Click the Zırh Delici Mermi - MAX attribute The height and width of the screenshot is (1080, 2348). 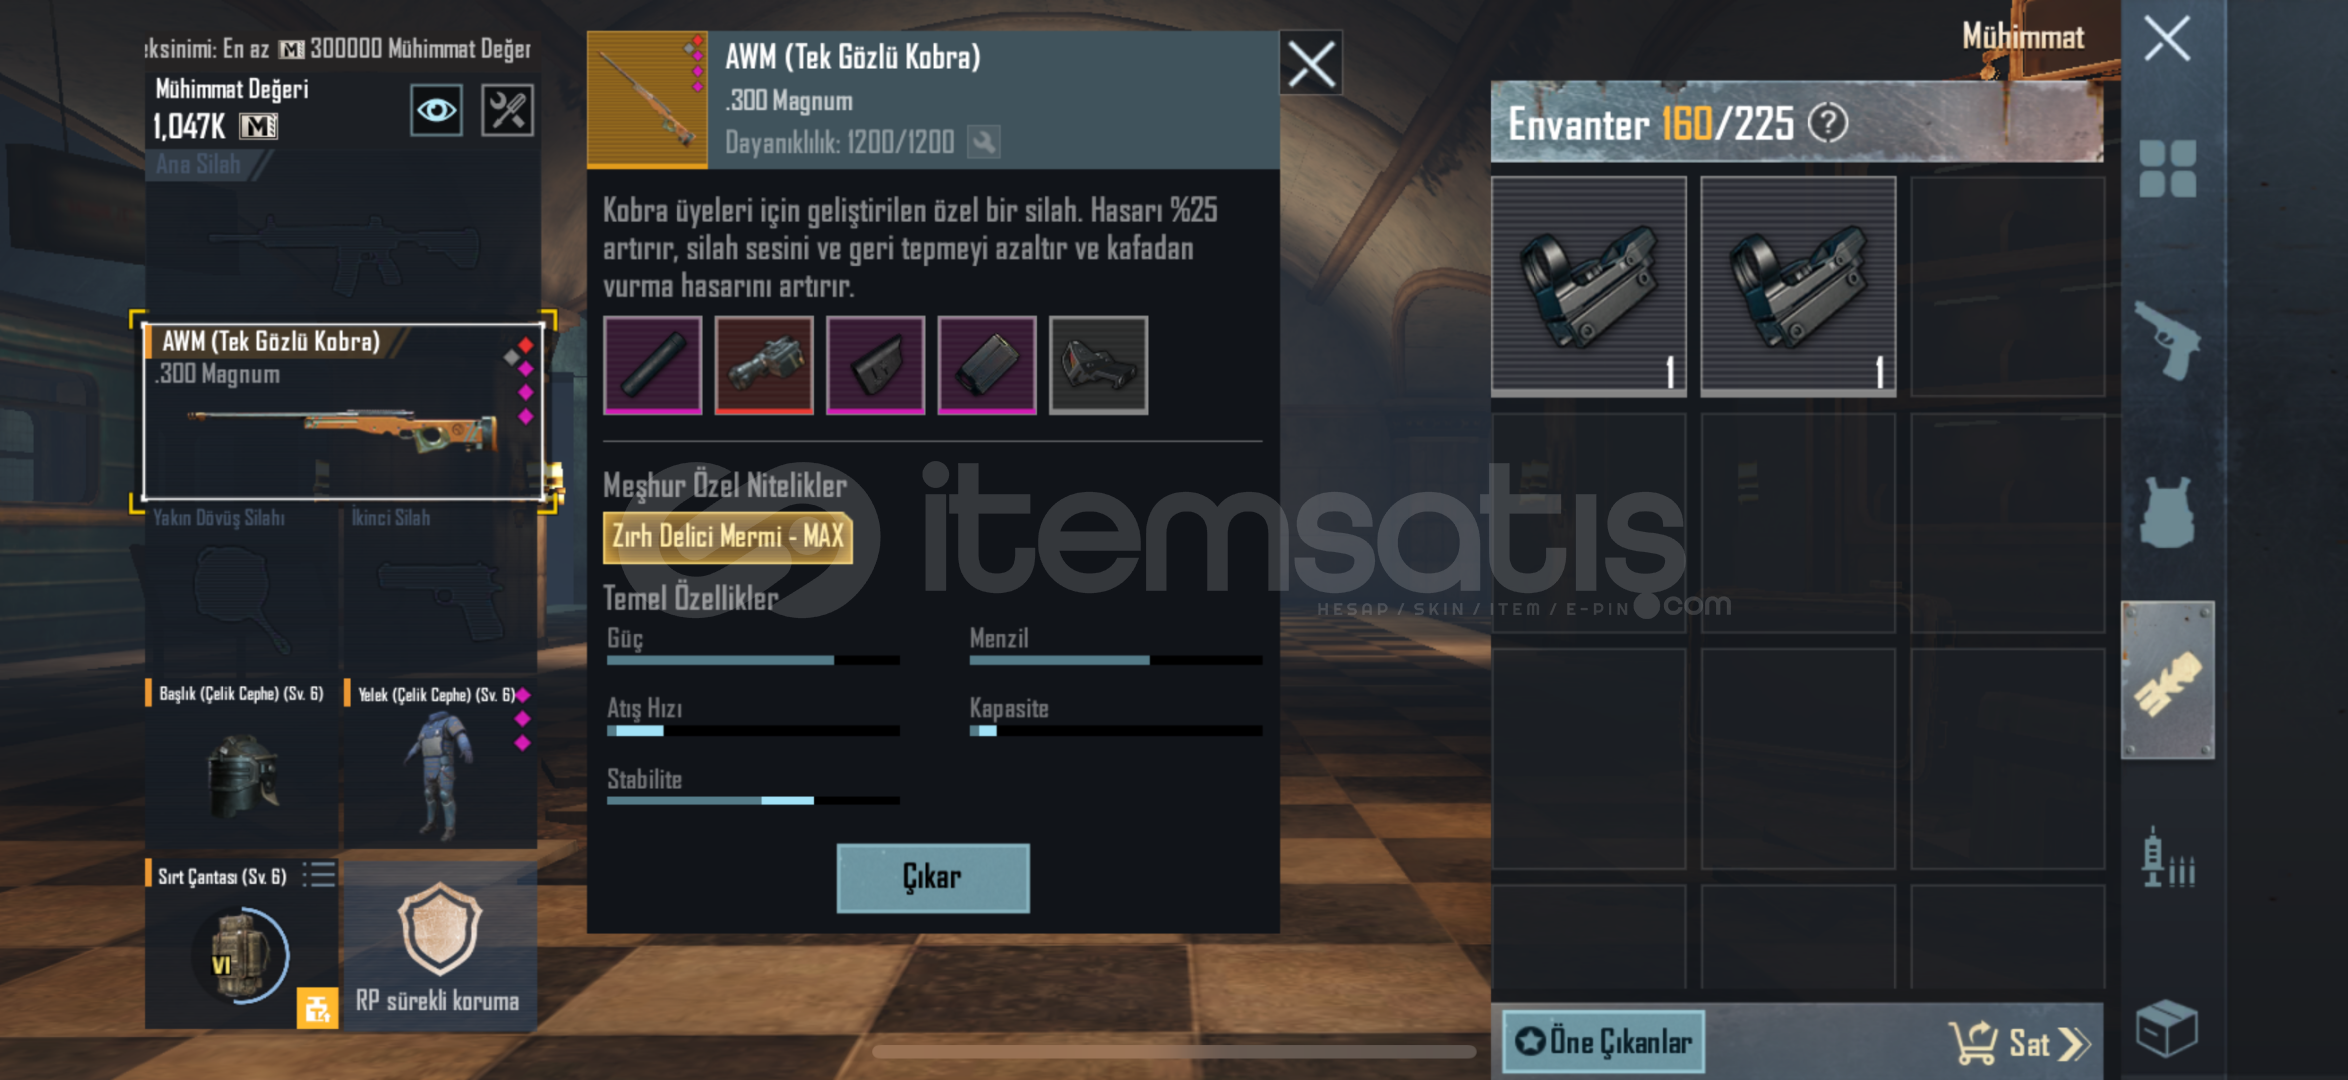[728, 538]
